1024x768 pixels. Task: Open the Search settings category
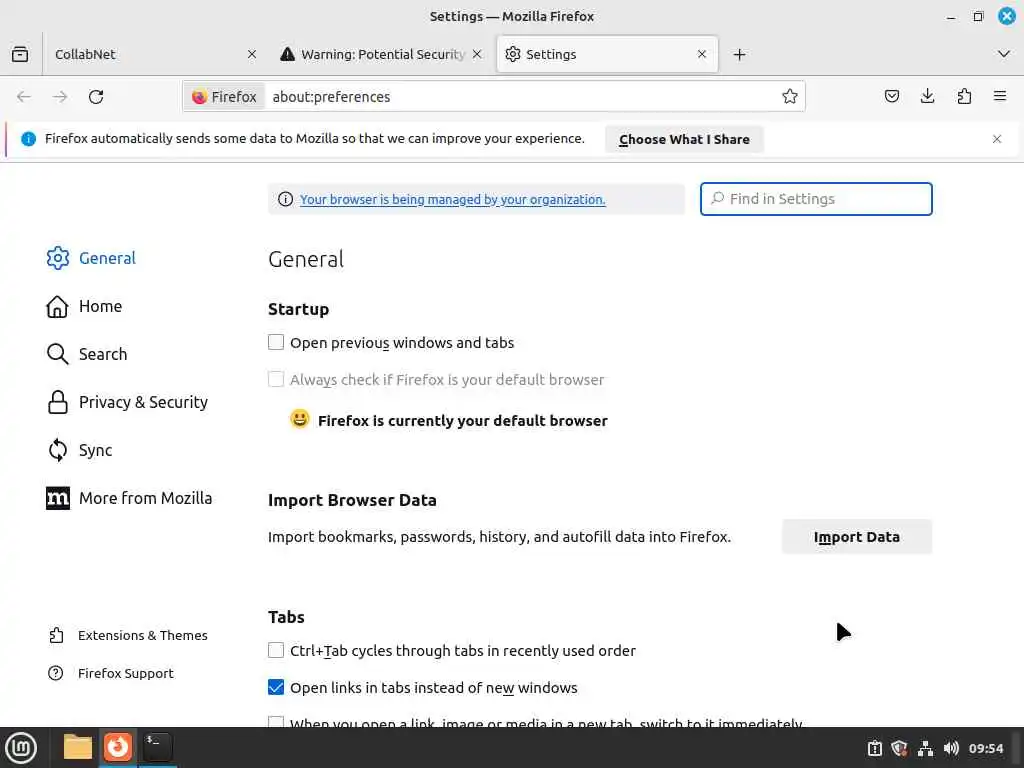(87, 354)
